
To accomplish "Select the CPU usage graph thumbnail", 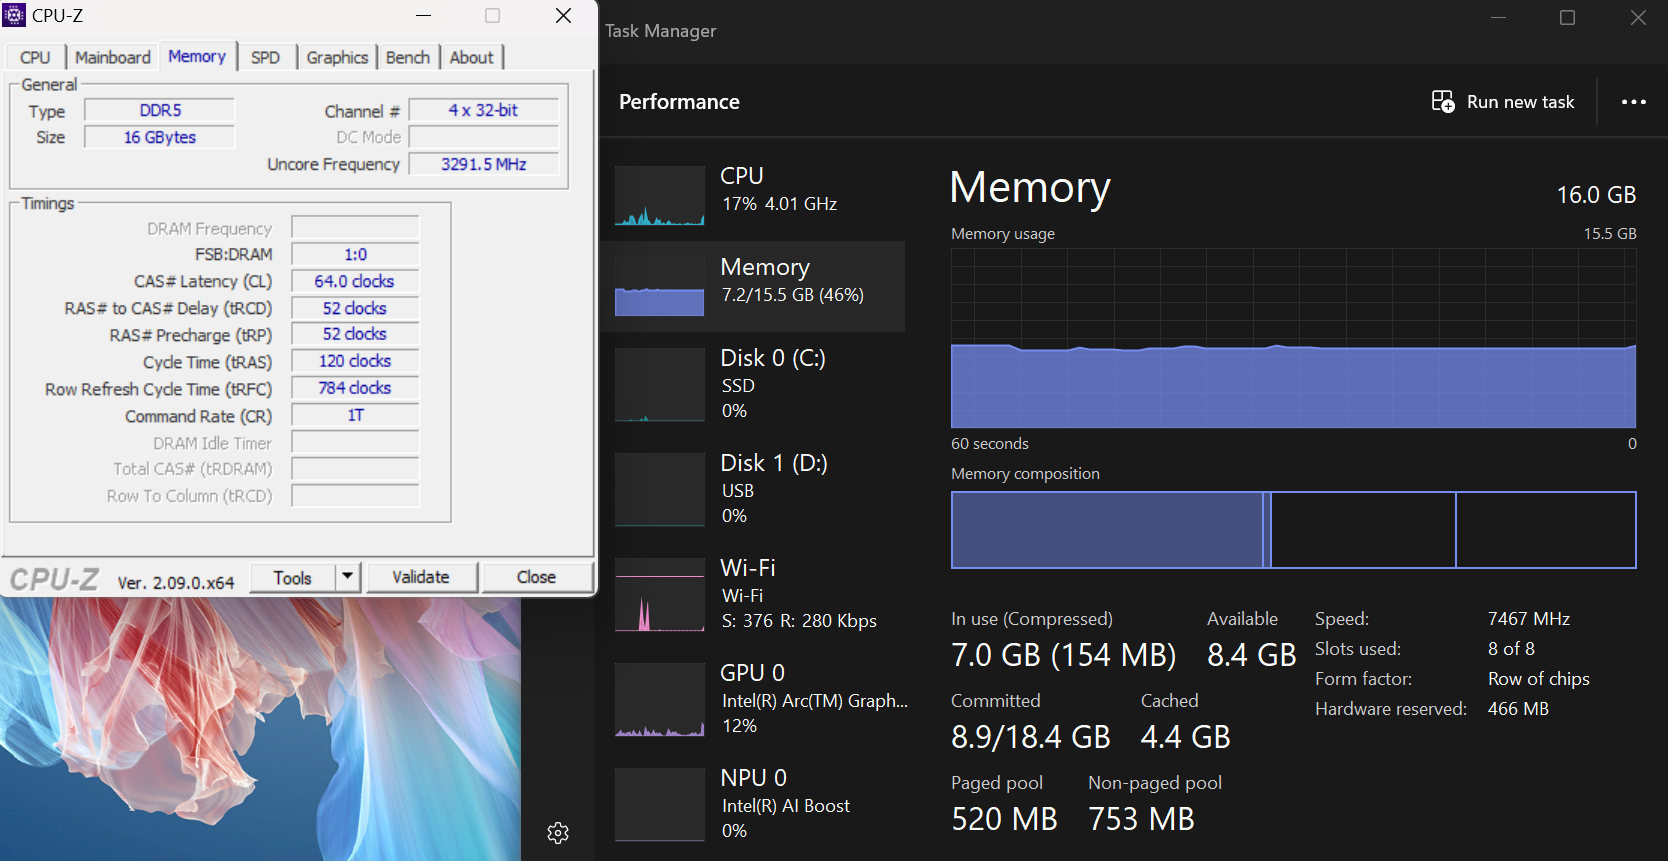I will tap(659, 196).
